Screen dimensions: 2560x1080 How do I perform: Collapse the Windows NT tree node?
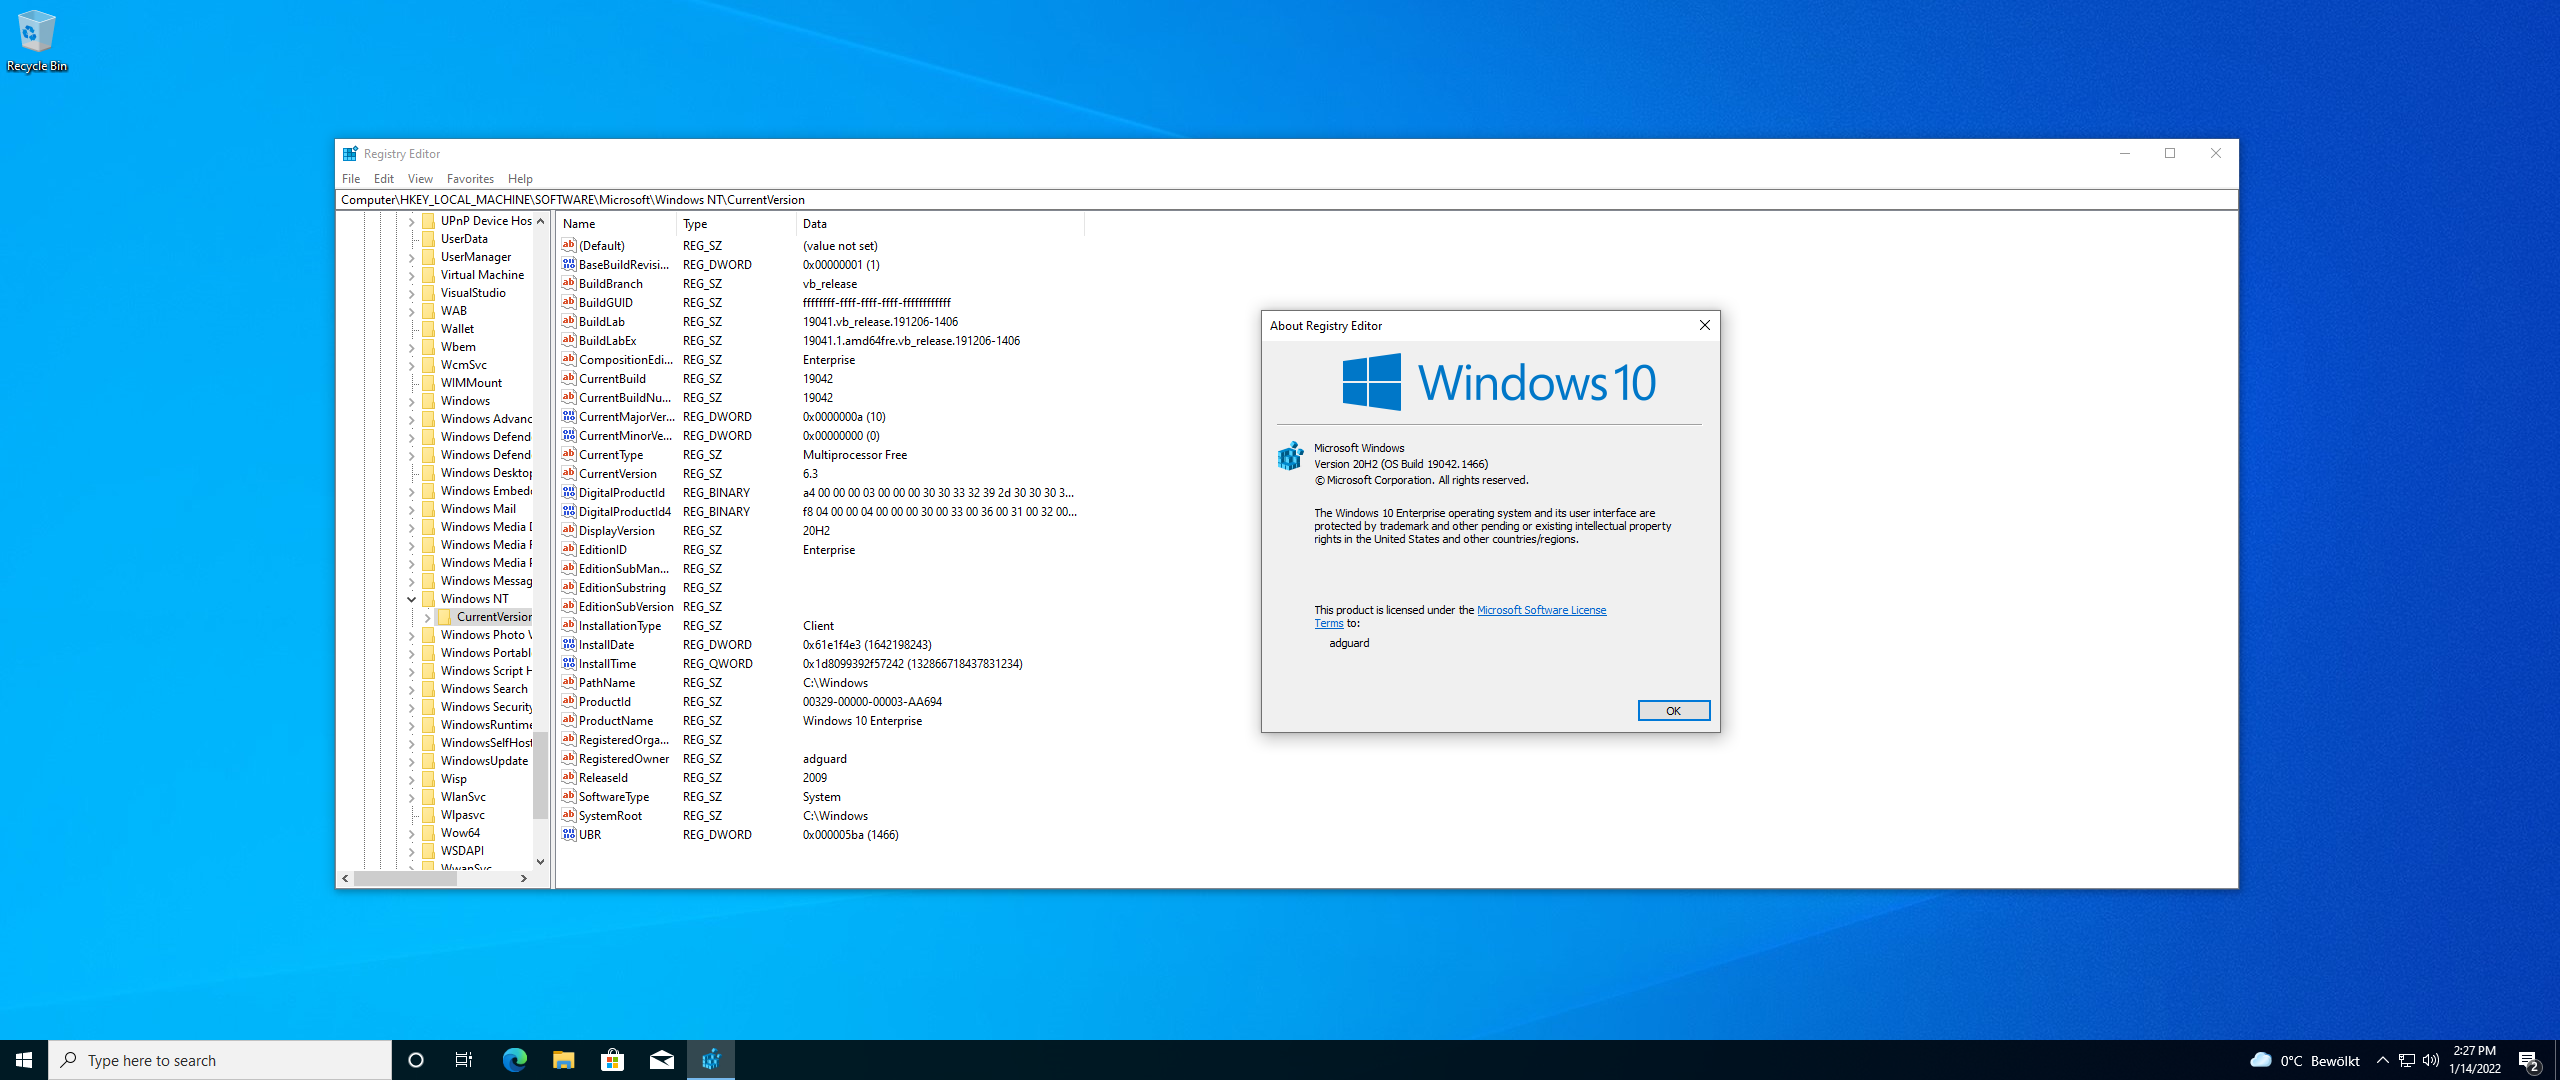coord(411,599)
